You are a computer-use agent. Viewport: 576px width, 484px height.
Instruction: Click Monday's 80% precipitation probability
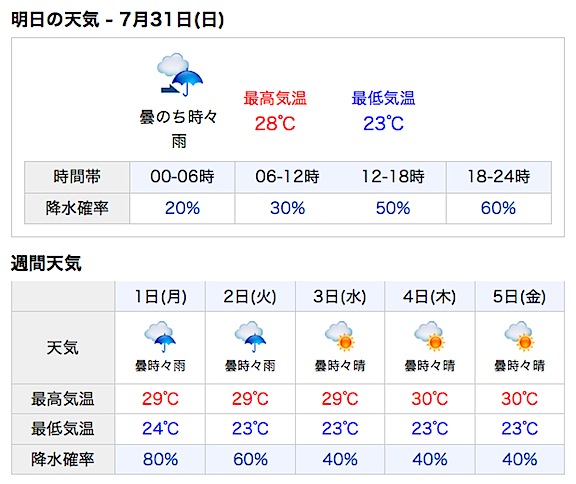(x=160, y=459)
